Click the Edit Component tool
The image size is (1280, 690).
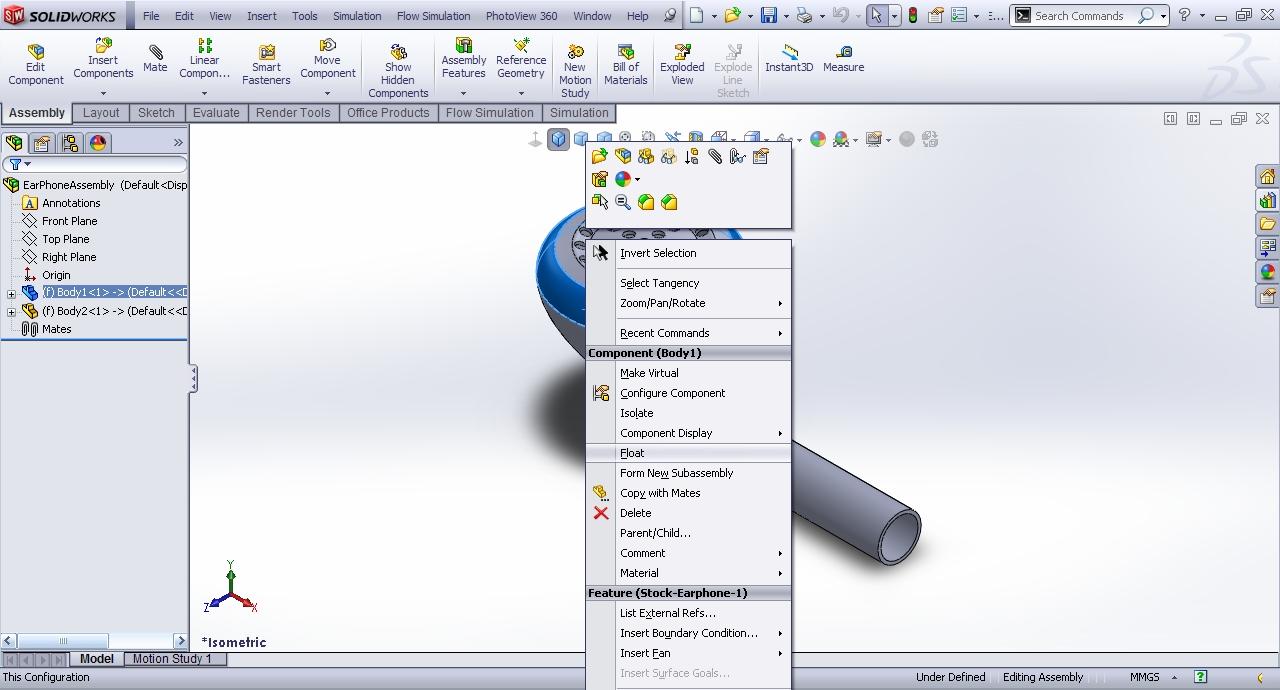point(36,65)
